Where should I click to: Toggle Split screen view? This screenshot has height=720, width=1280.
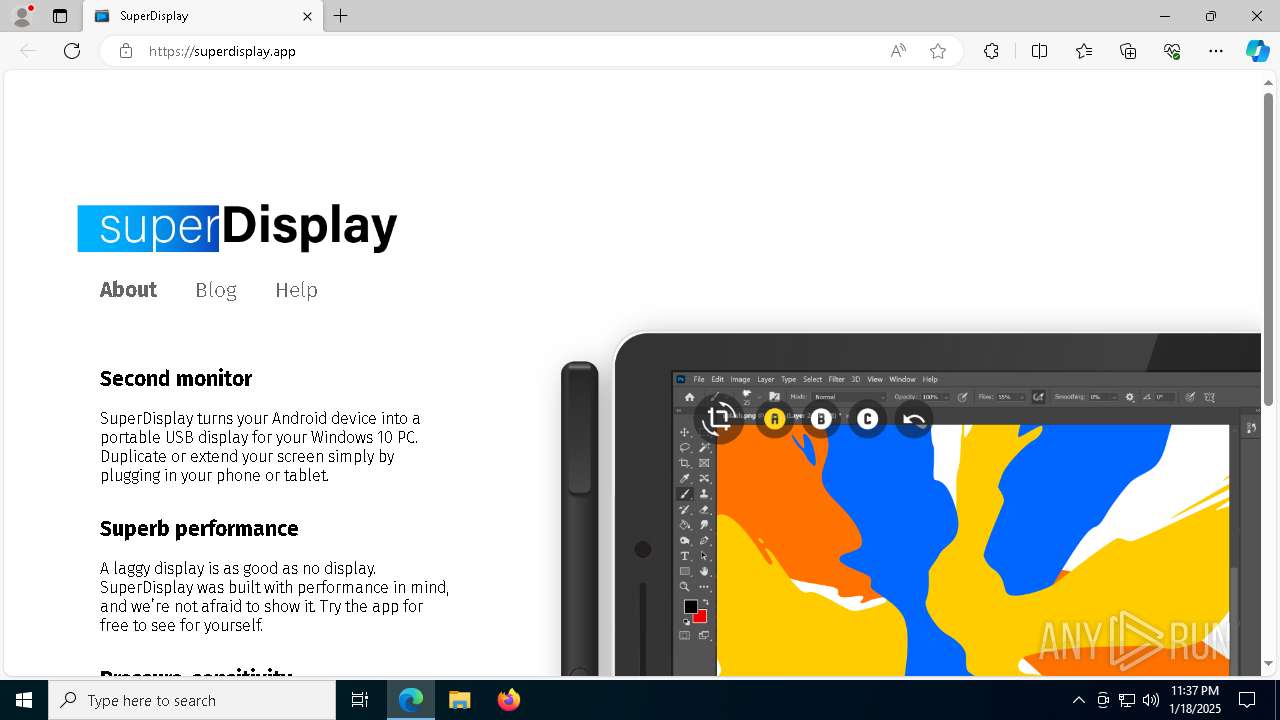click(x=1039, y=51)
